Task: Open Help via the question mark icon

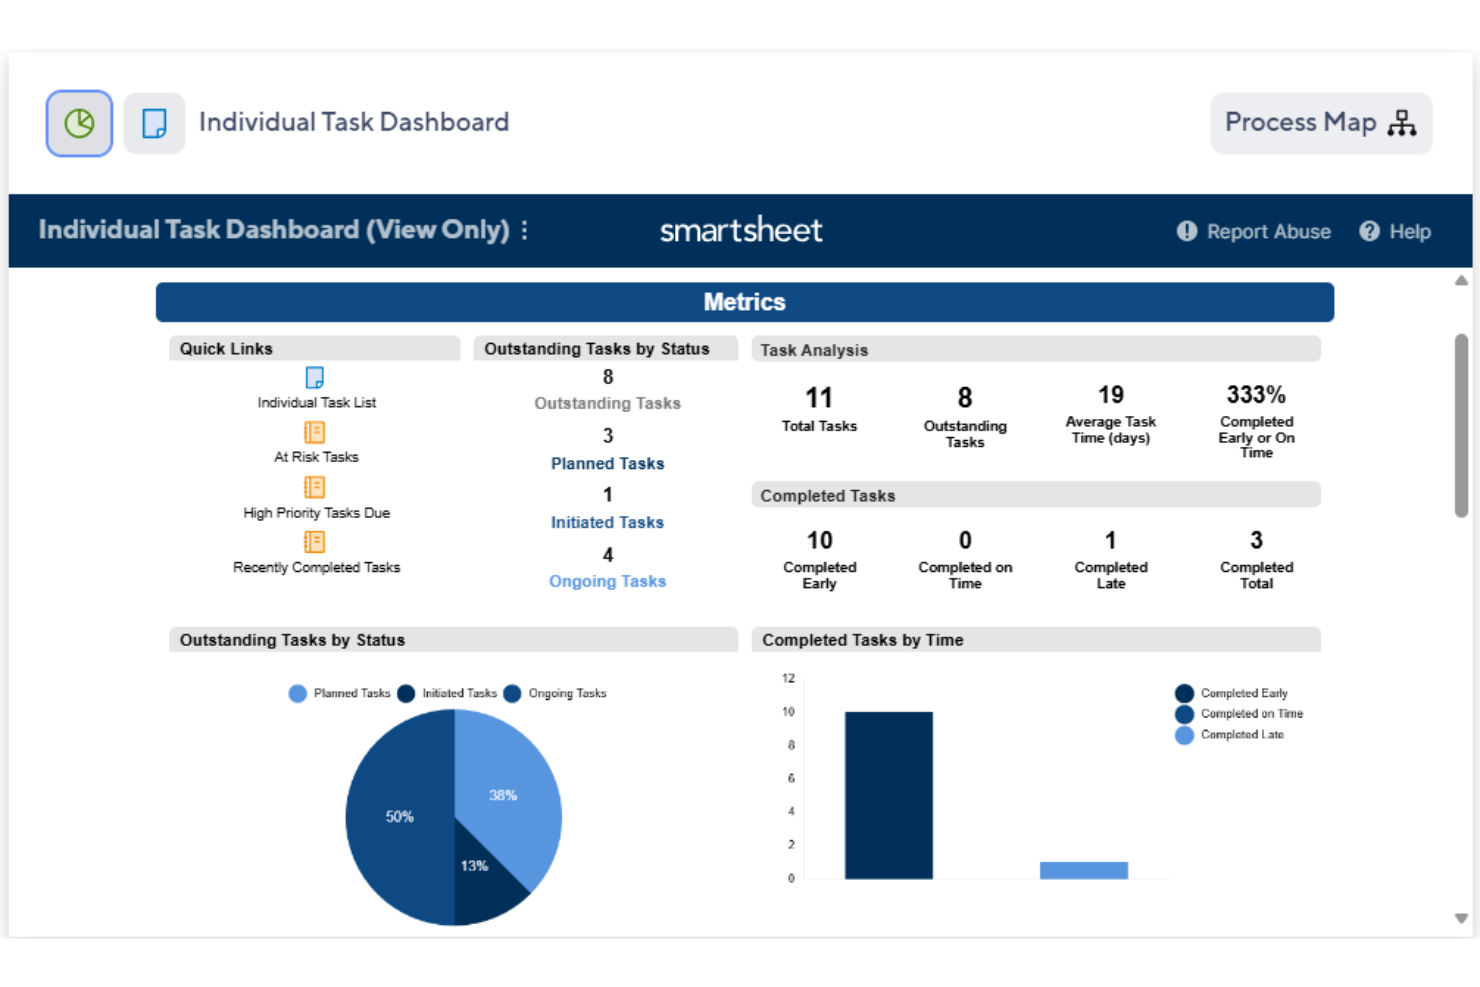Action: tap(1368, 231)
